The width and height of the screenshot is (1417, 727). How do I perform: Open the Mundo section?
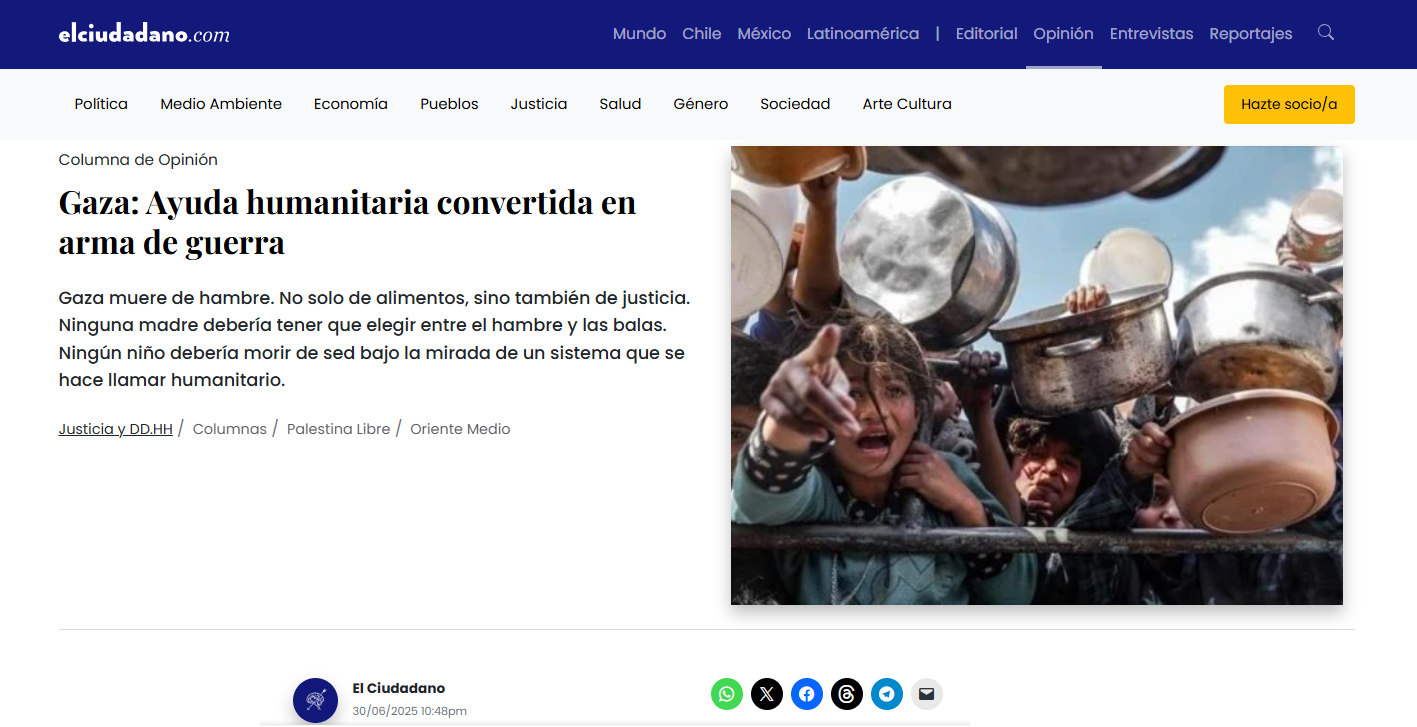(639, 34)
